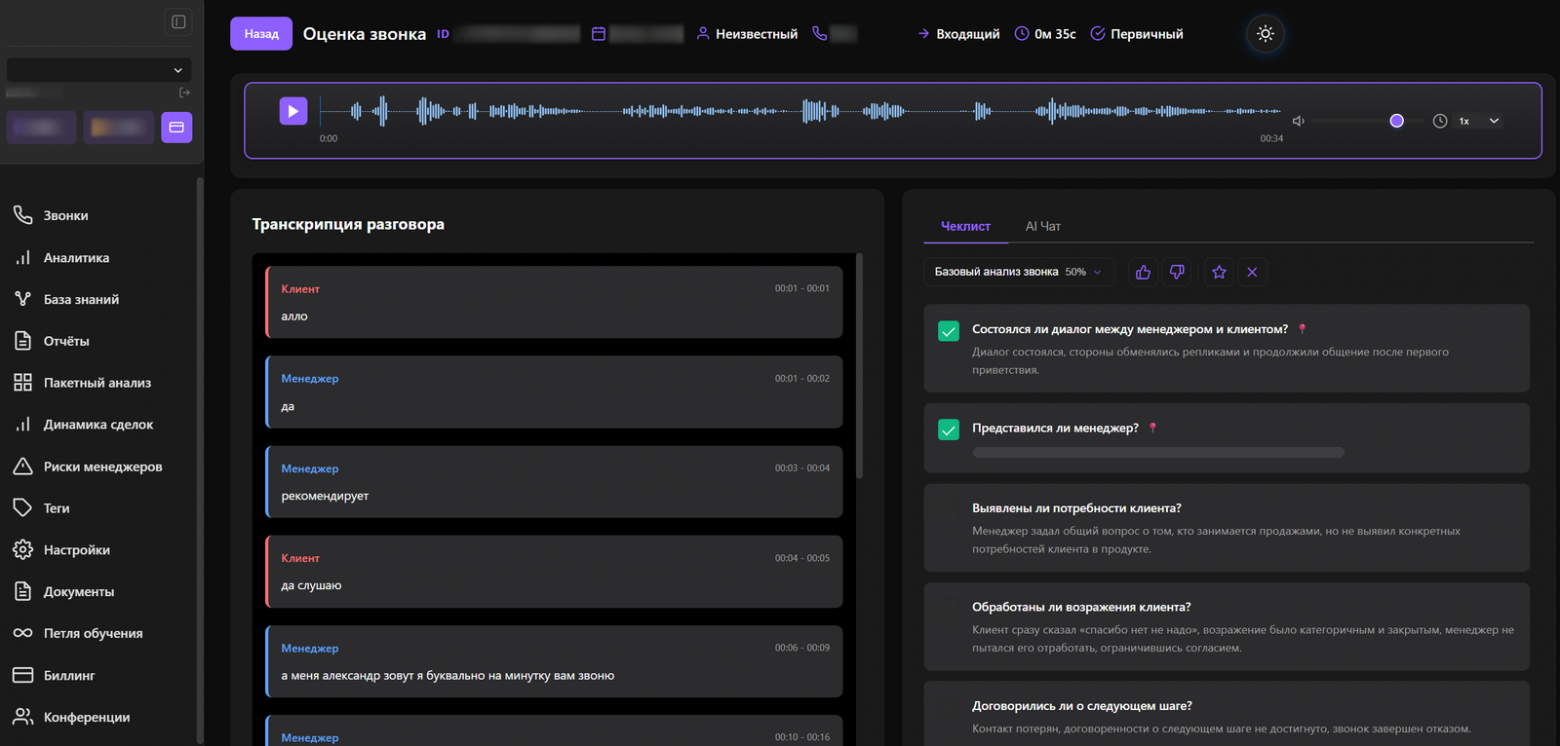Image resolution: width=1560 pixels, height=746 pixels.
Task: Mark the checklist with the star icon
Action: tap(1219, 272)
